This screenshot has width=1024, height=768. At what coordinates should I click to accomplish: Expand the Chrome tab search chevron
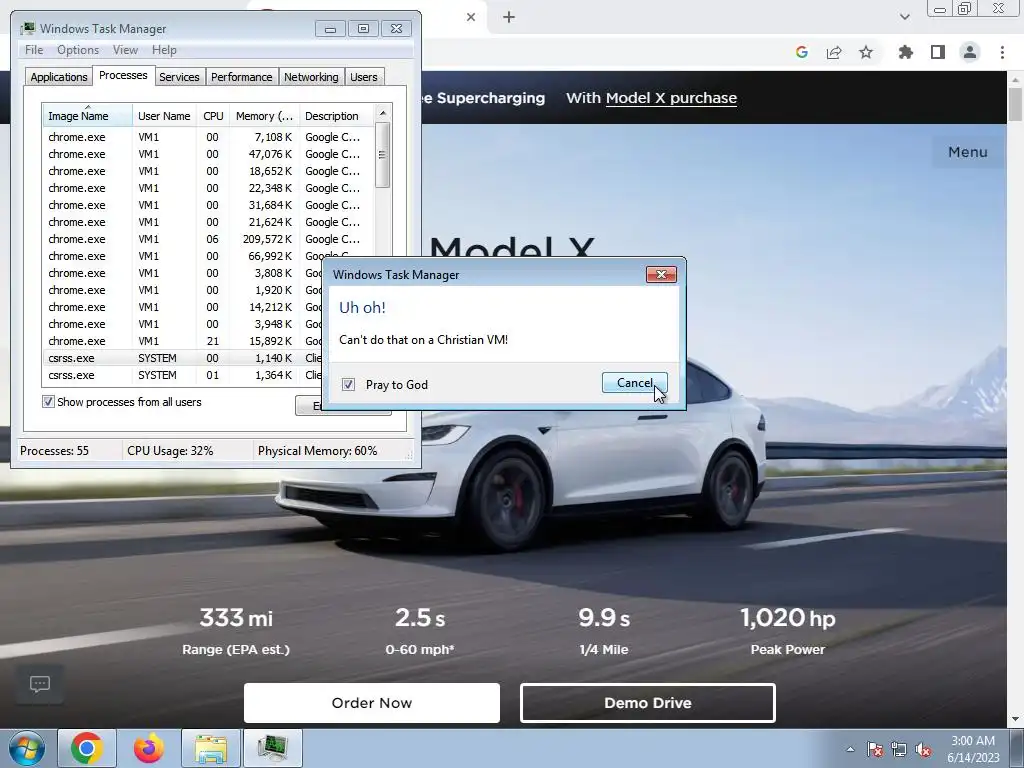(904, 17)
